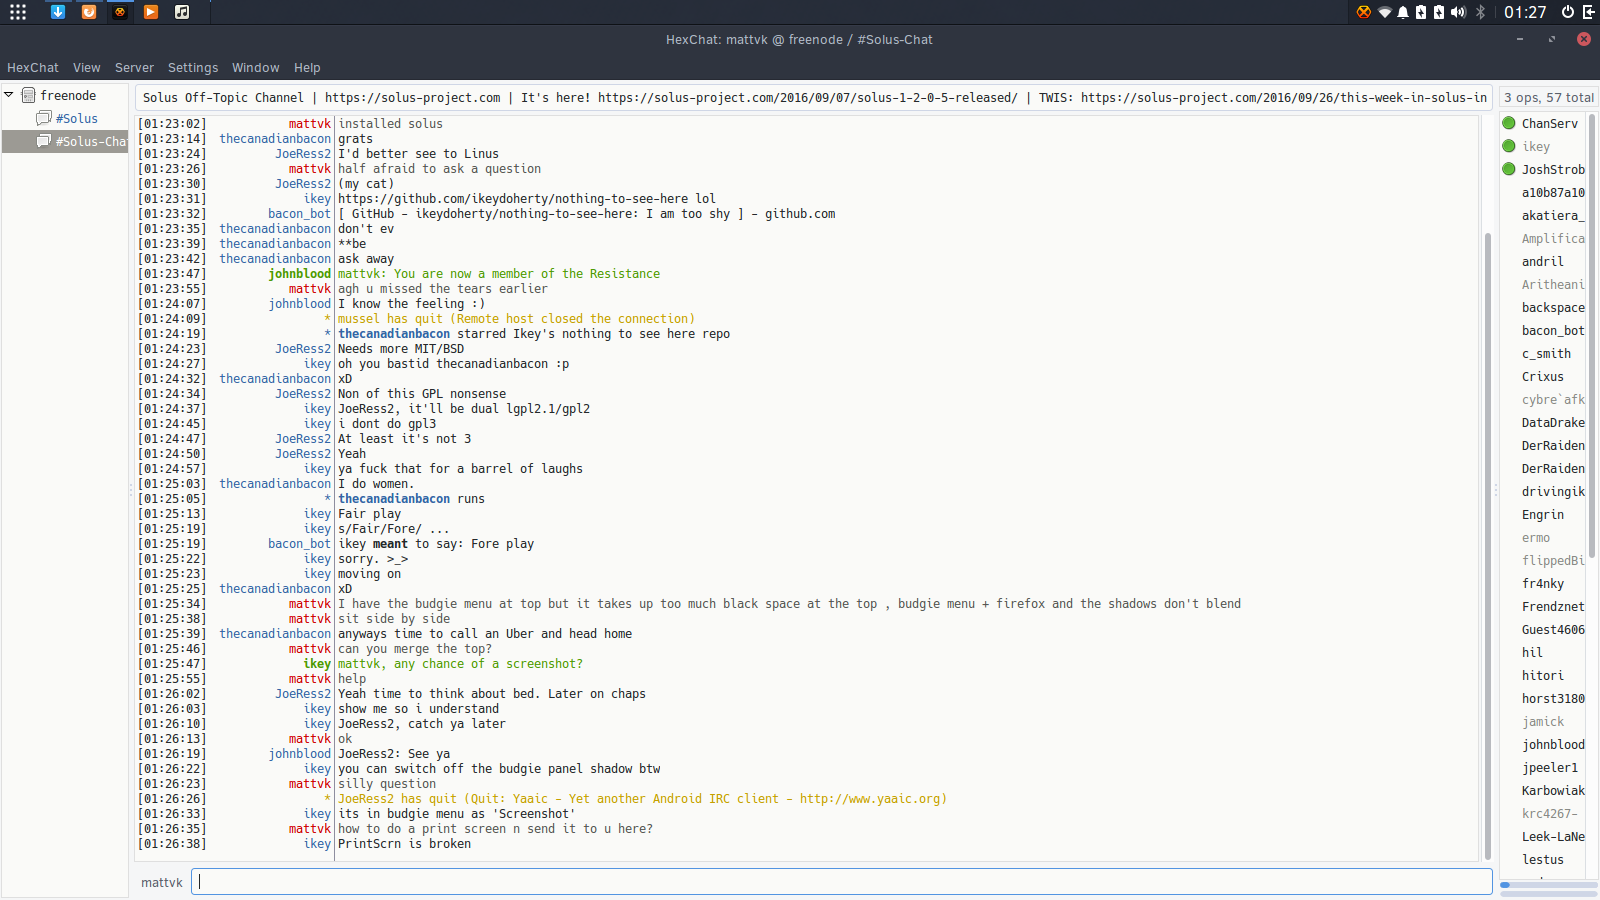Screen dimensions: 1600x900
Task: Click the log out icon
Action: 1588,12
